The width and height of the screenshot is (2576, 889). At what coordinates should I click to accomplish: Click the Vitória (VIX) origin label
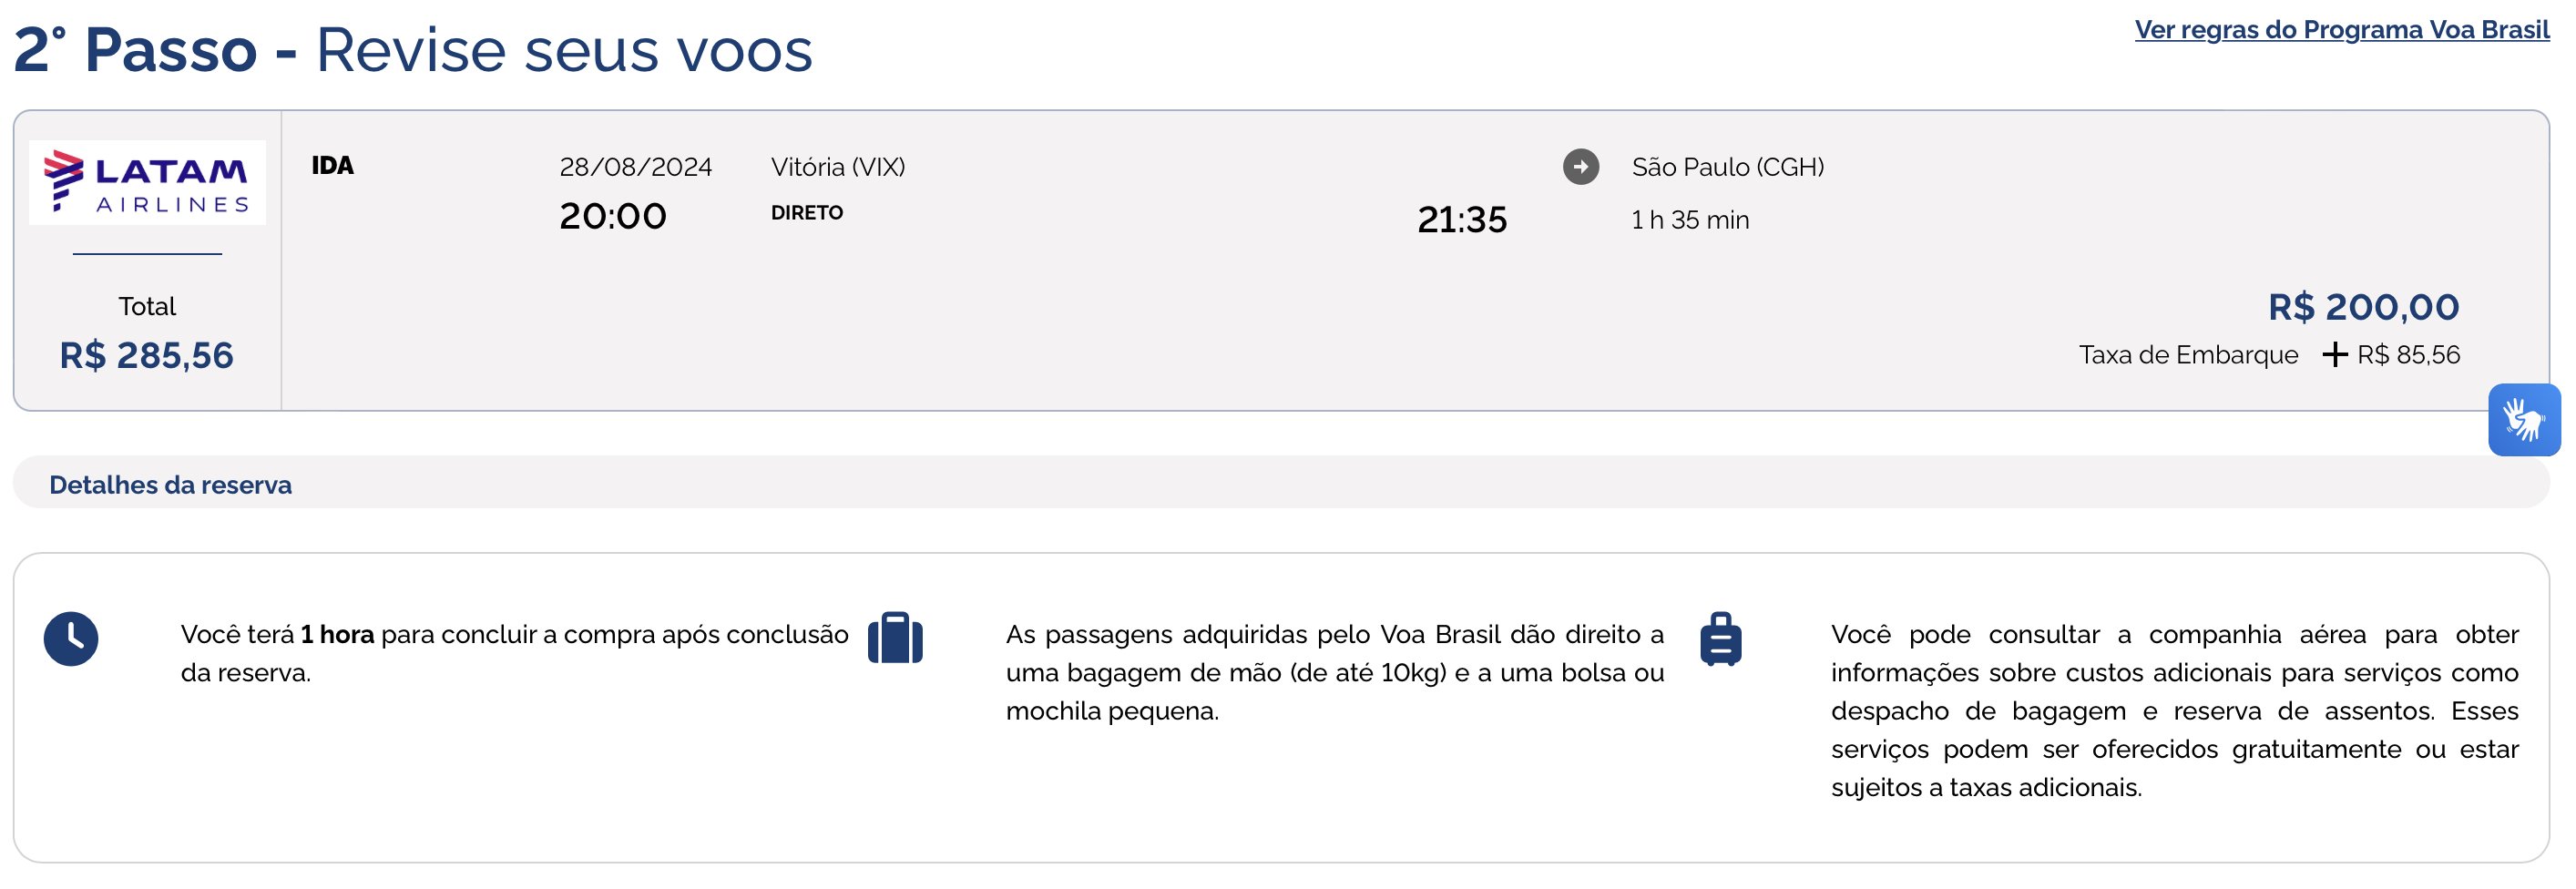[x=838, y=167]
